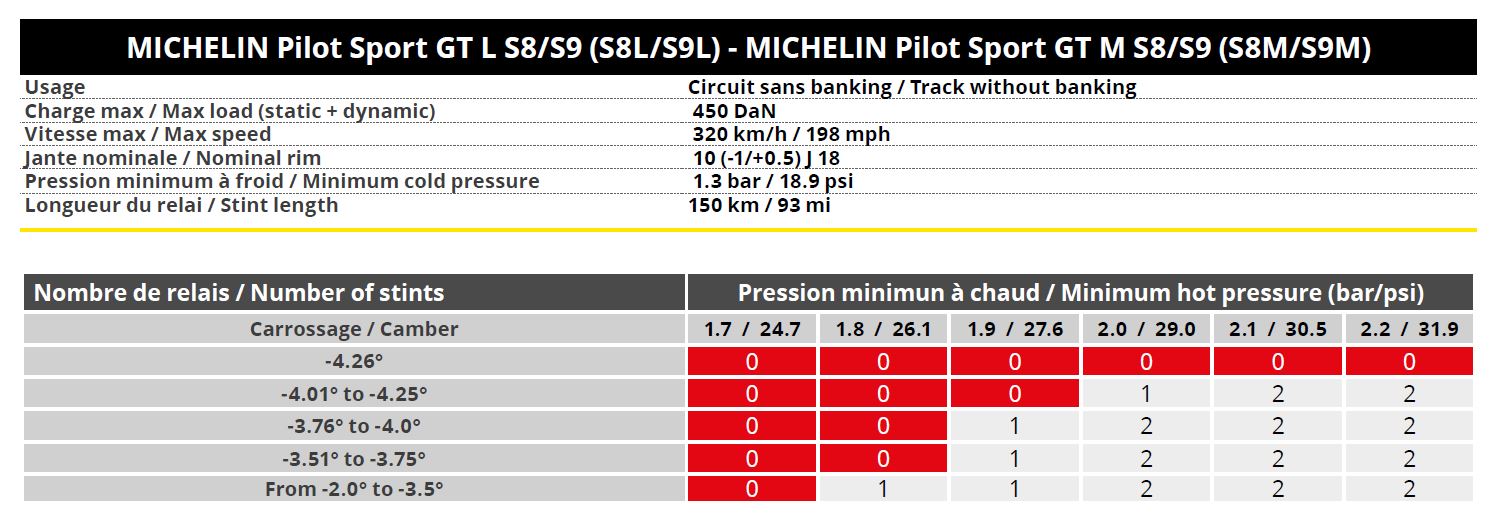
Task: Click the Nominal rim 10 (-1/+0.5) J 18 value
Action: click(766, 158)
